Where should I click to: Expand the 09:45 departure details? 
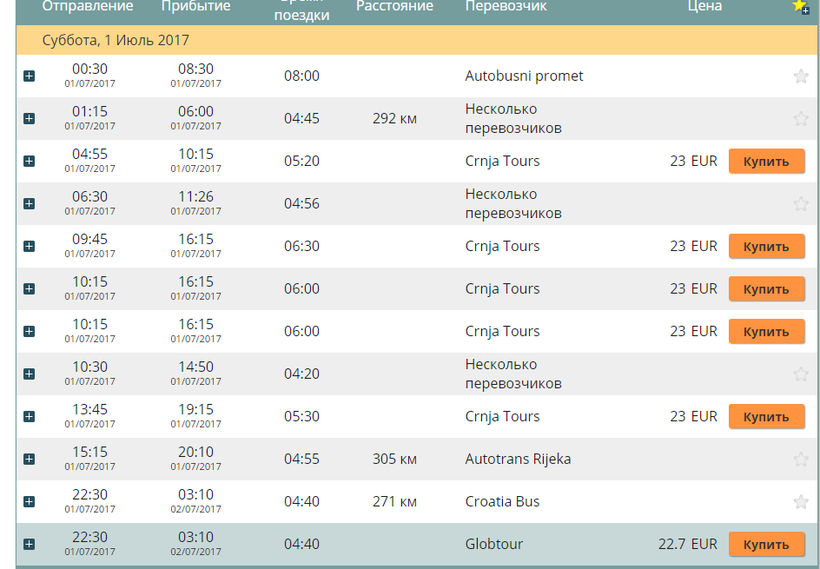click(x=29, y=246)
